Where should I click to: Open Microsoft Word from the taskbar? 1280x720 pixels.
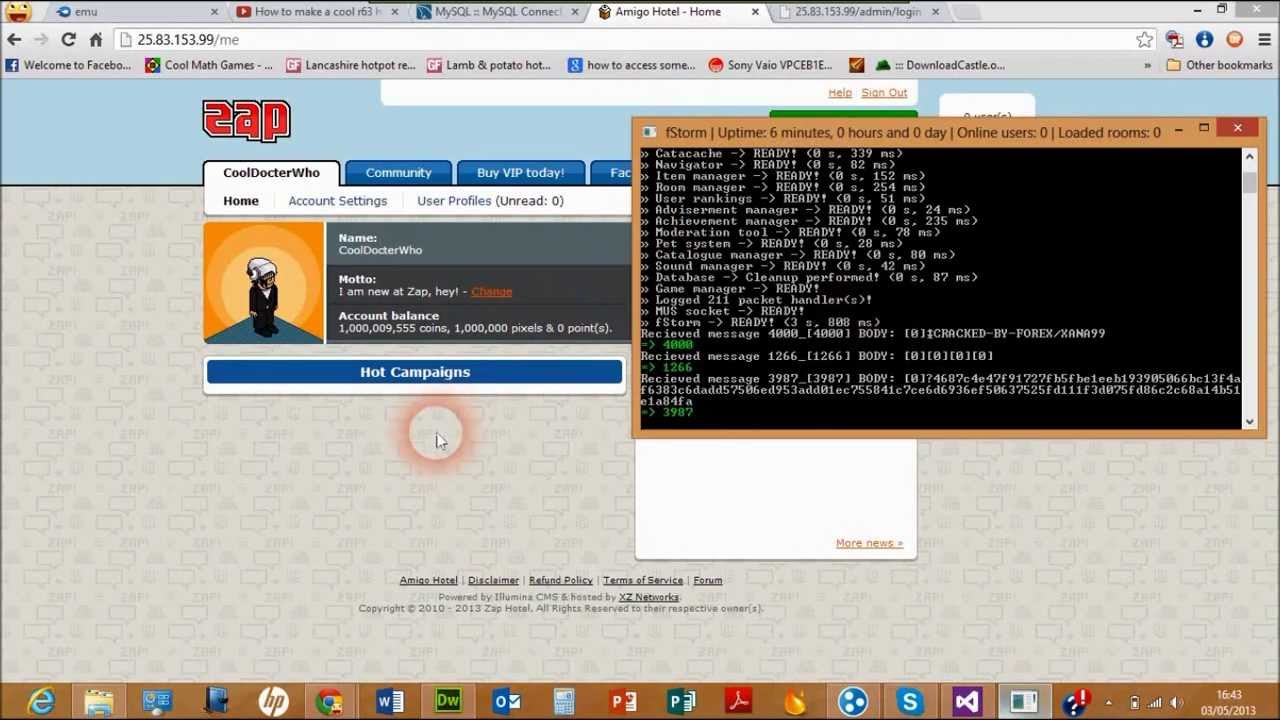(x=389, y=701)
